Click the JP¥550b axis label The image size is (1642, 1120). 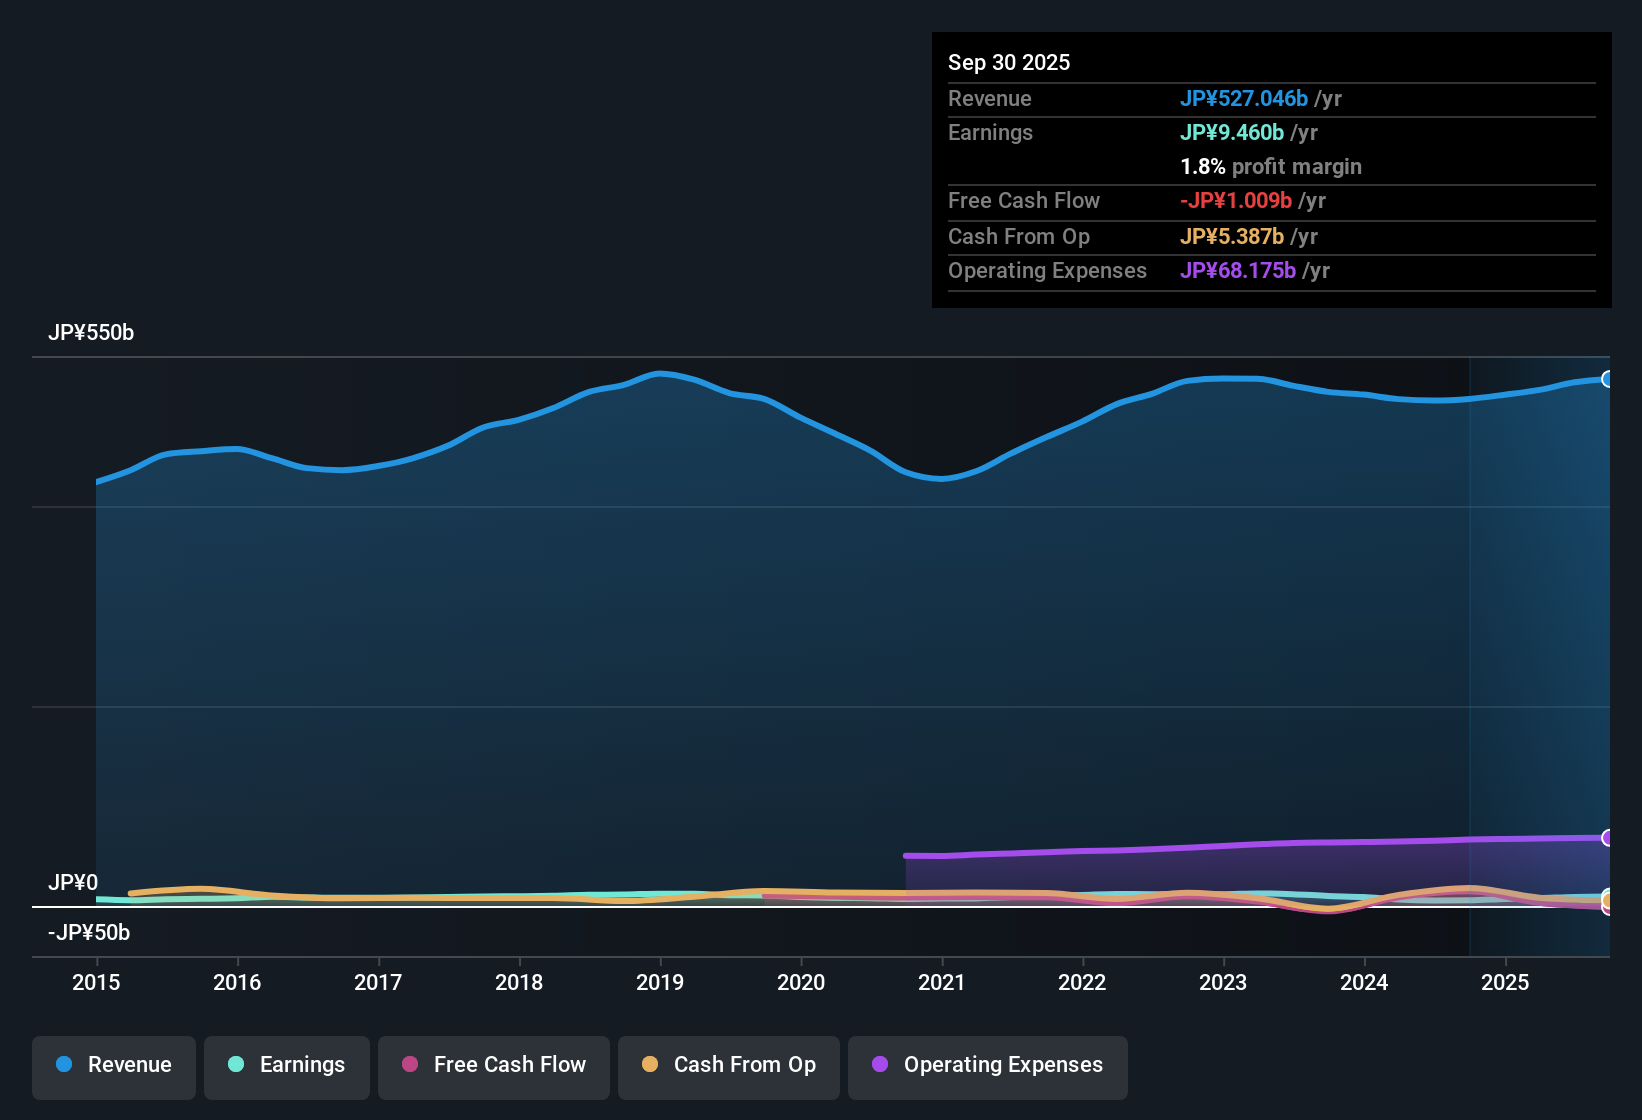pyautogui.click(x=92, y=332)
